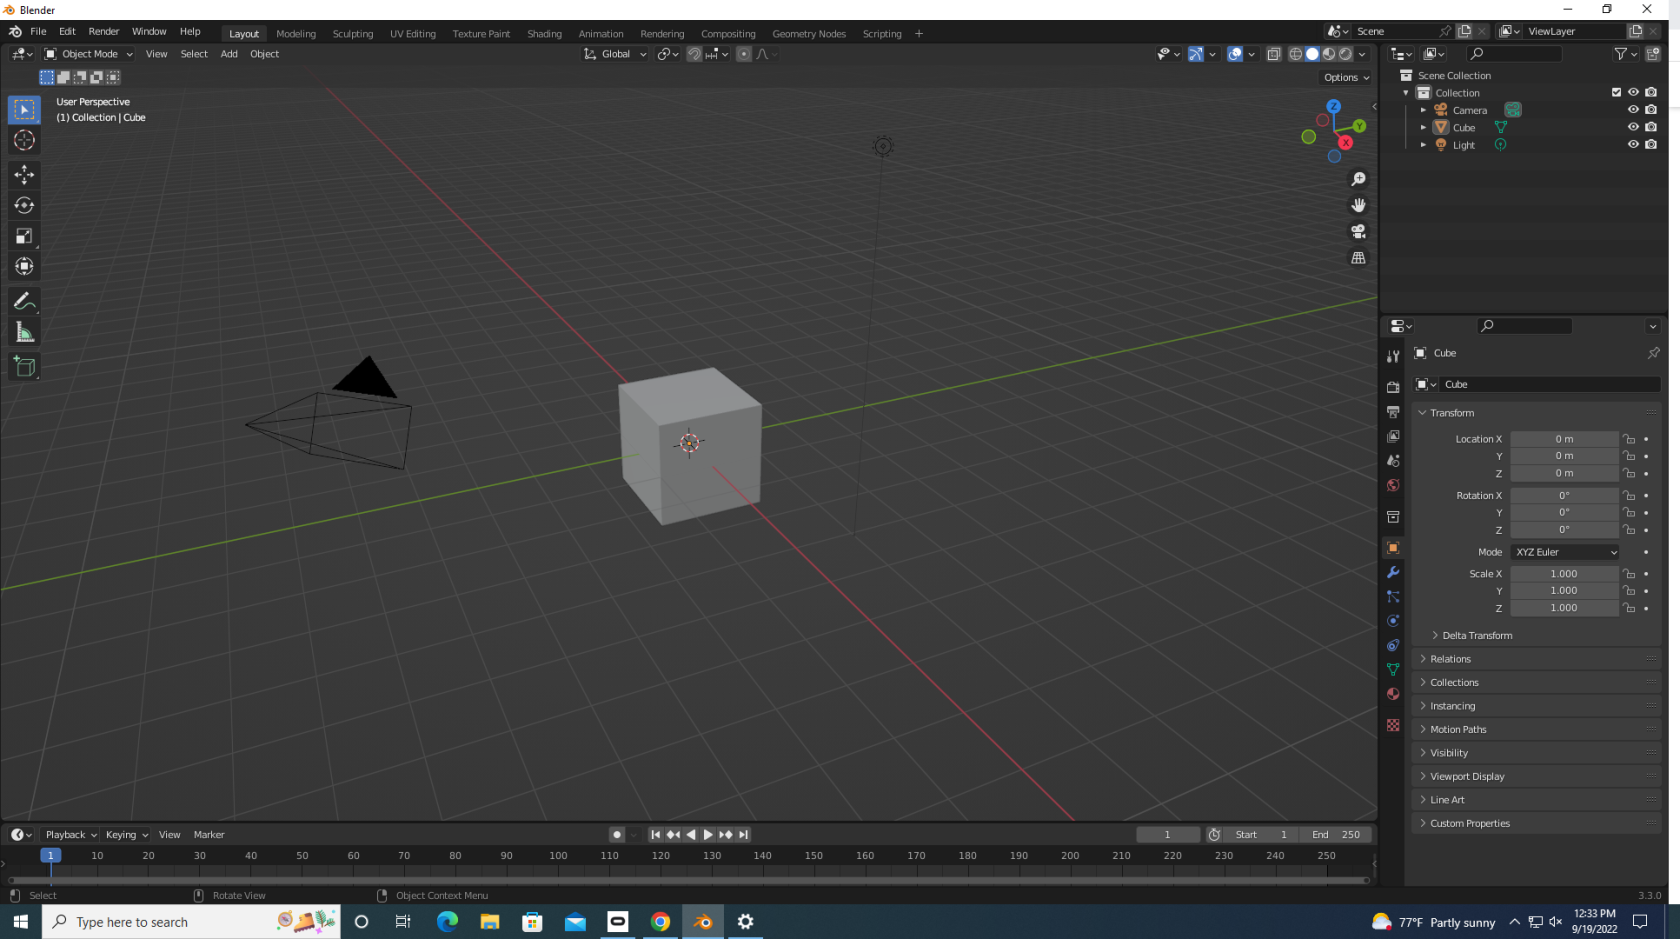Uncheck Collection exclude checkbox
Screen dimensions: 1680x939
coord(1616,92)
